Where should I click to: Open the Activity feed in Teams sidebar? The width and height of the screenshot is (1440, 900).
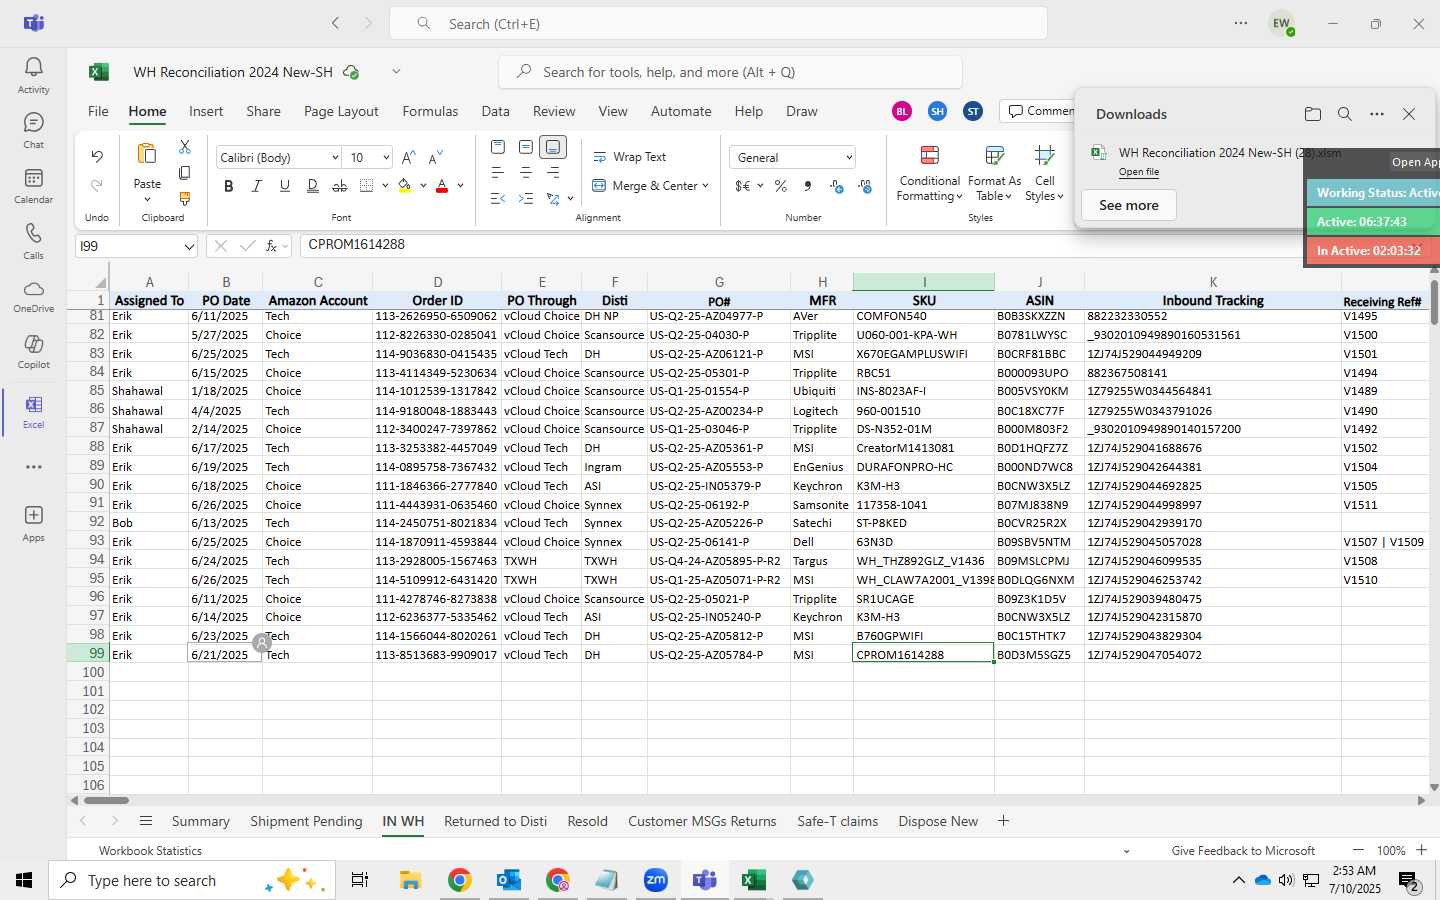click(x=33, y=75)
